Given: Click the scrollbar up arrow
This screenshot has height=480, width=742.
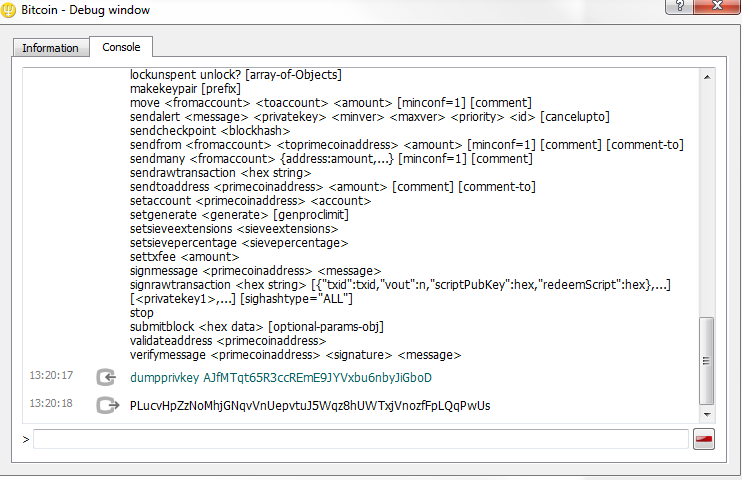Looking at the screenshot, I should pyautogui.click(x=707, y=77).
